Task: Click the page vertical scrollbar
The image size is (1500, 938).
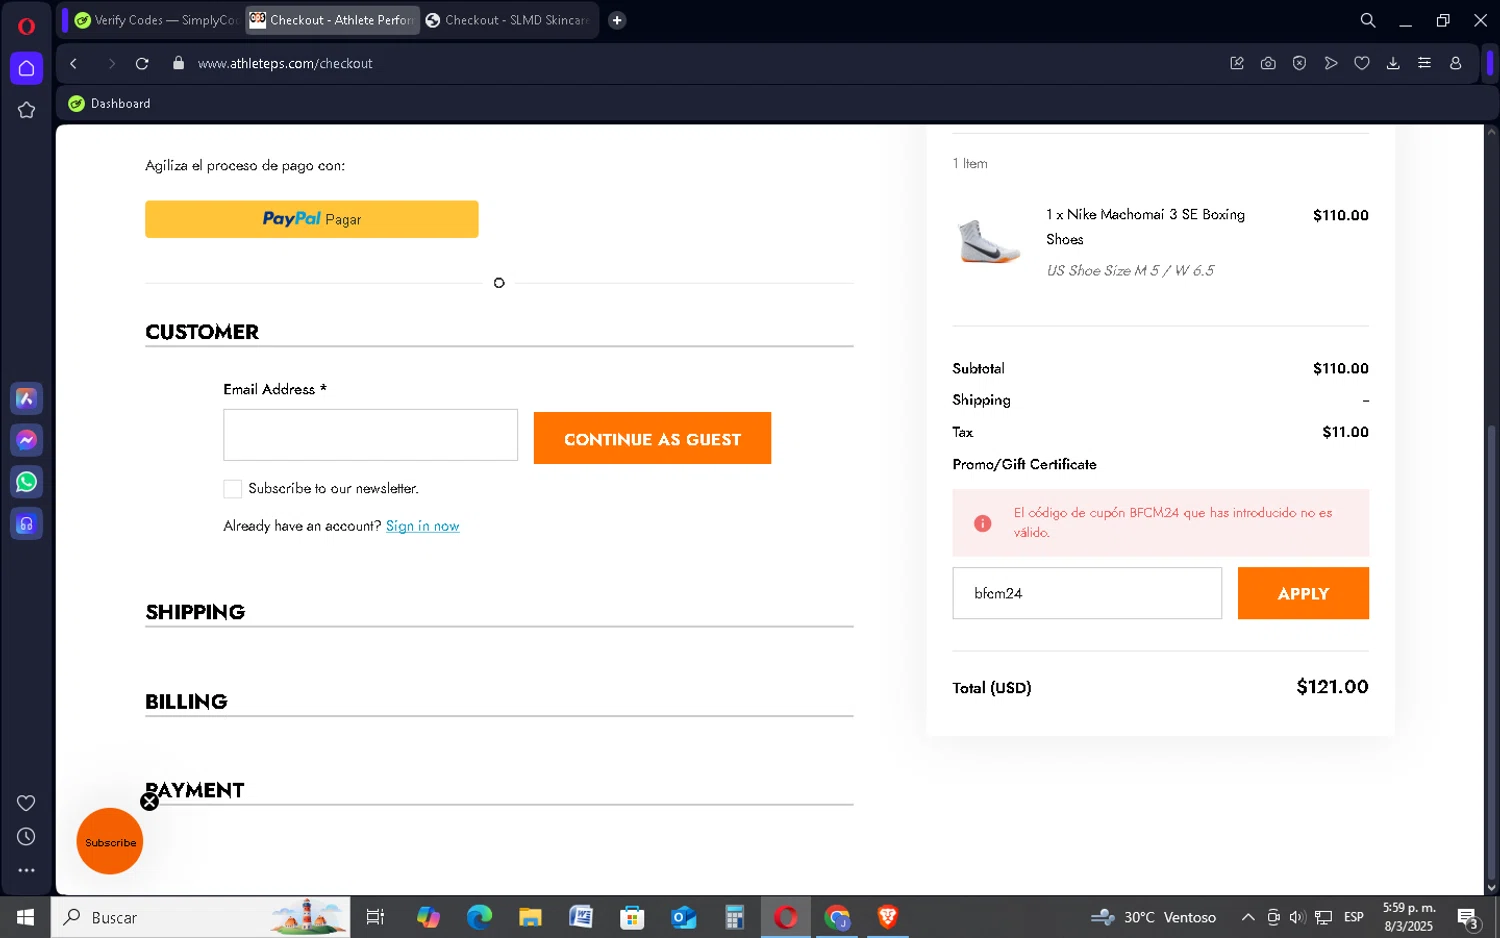Action: tap(1491, 655)
